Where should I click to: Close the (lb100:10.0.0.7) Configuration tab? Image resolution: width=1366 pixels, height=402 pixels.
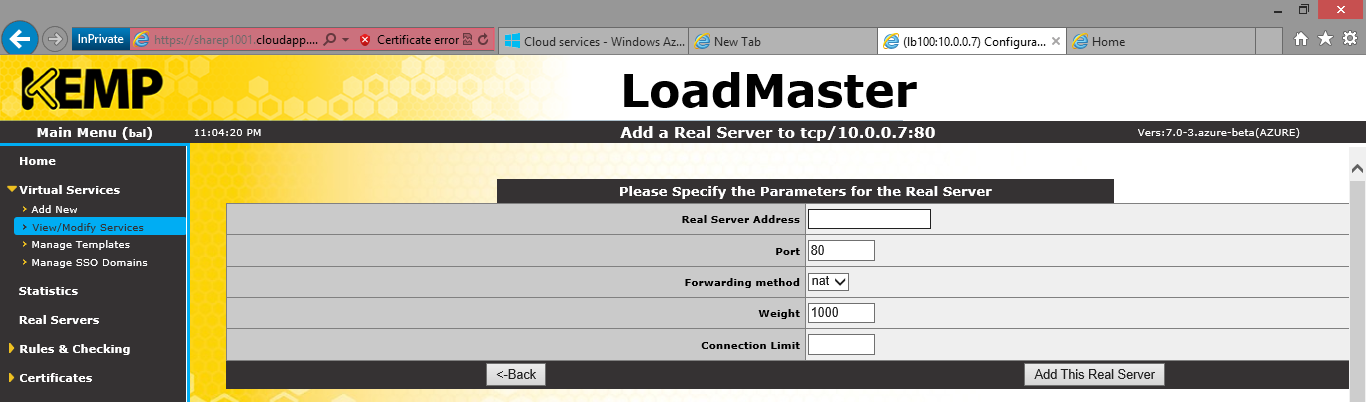coord(1056,42)
